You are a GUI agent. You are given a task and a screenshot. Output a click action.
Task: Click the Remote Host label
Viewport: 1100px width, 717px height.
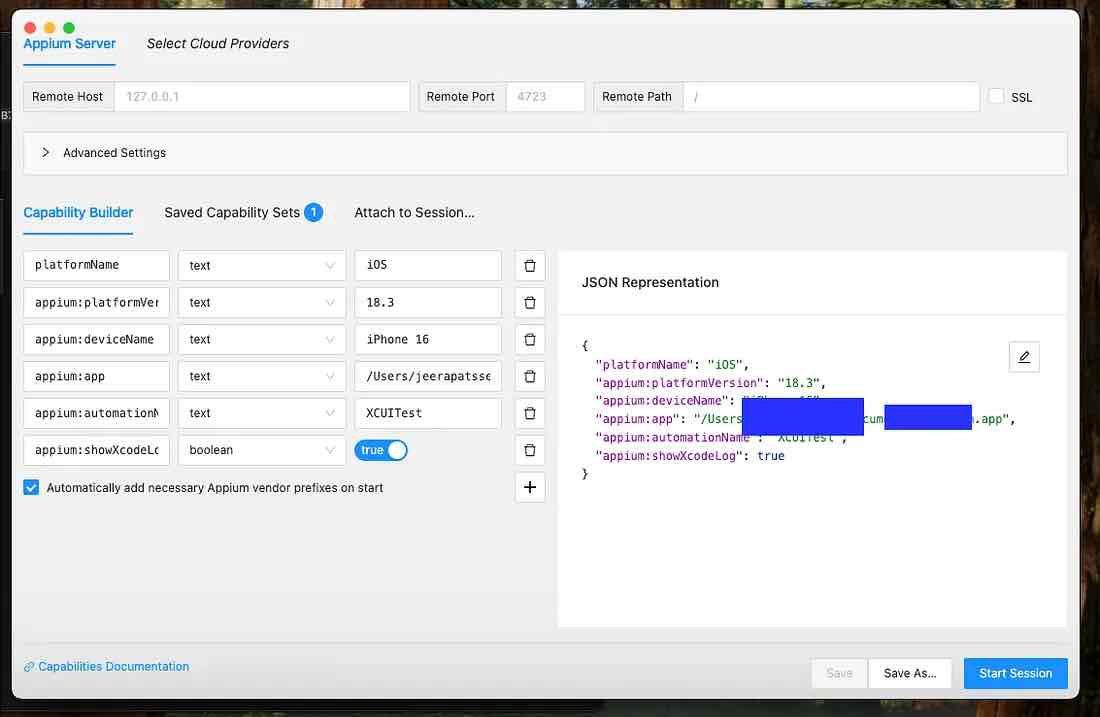[x=67, y=97]
